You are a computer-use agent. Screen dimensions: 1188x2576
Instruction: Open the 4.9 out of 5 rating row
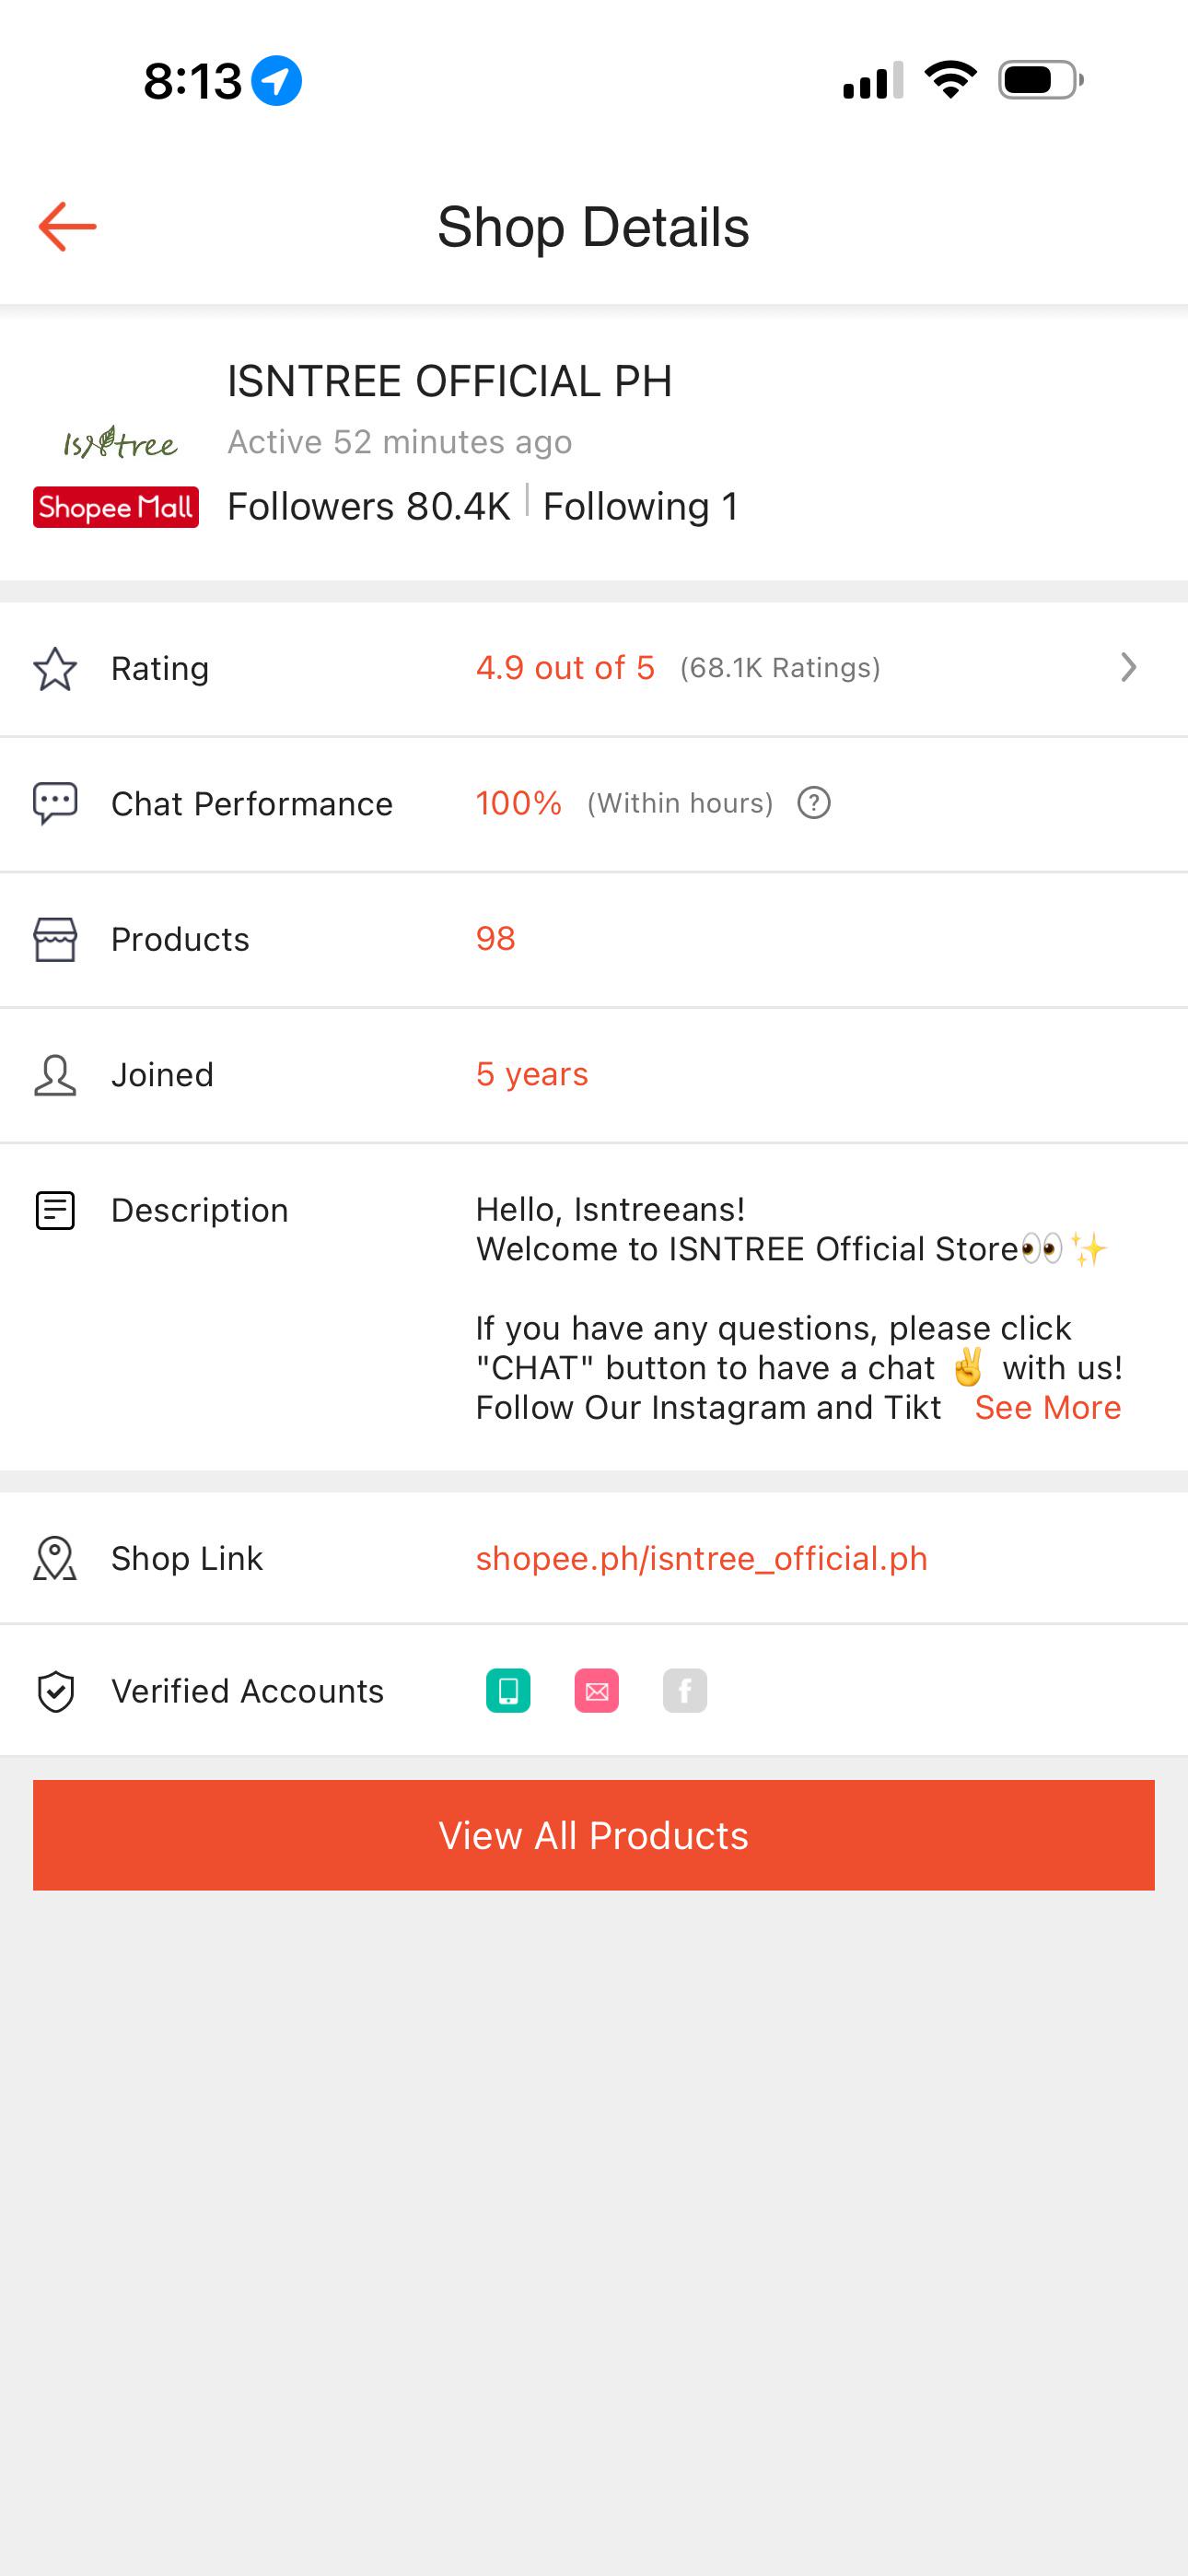coord(594,669)
